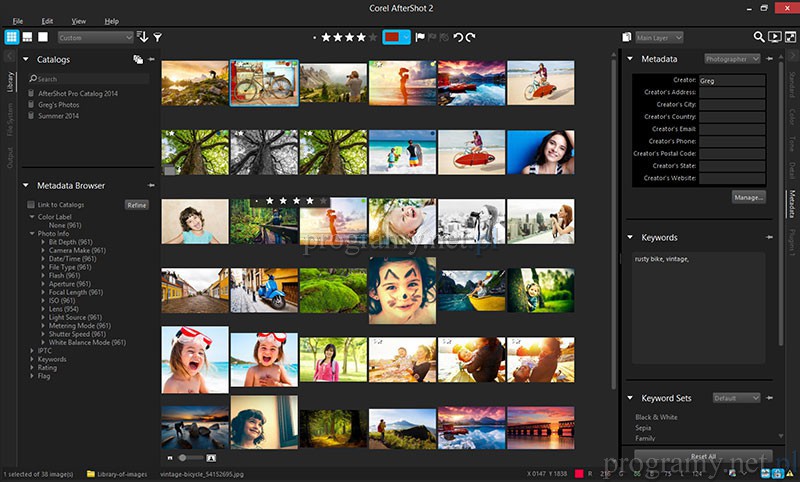Click the magnifier search icon
800x482 pixels.
tap(759, 37)
